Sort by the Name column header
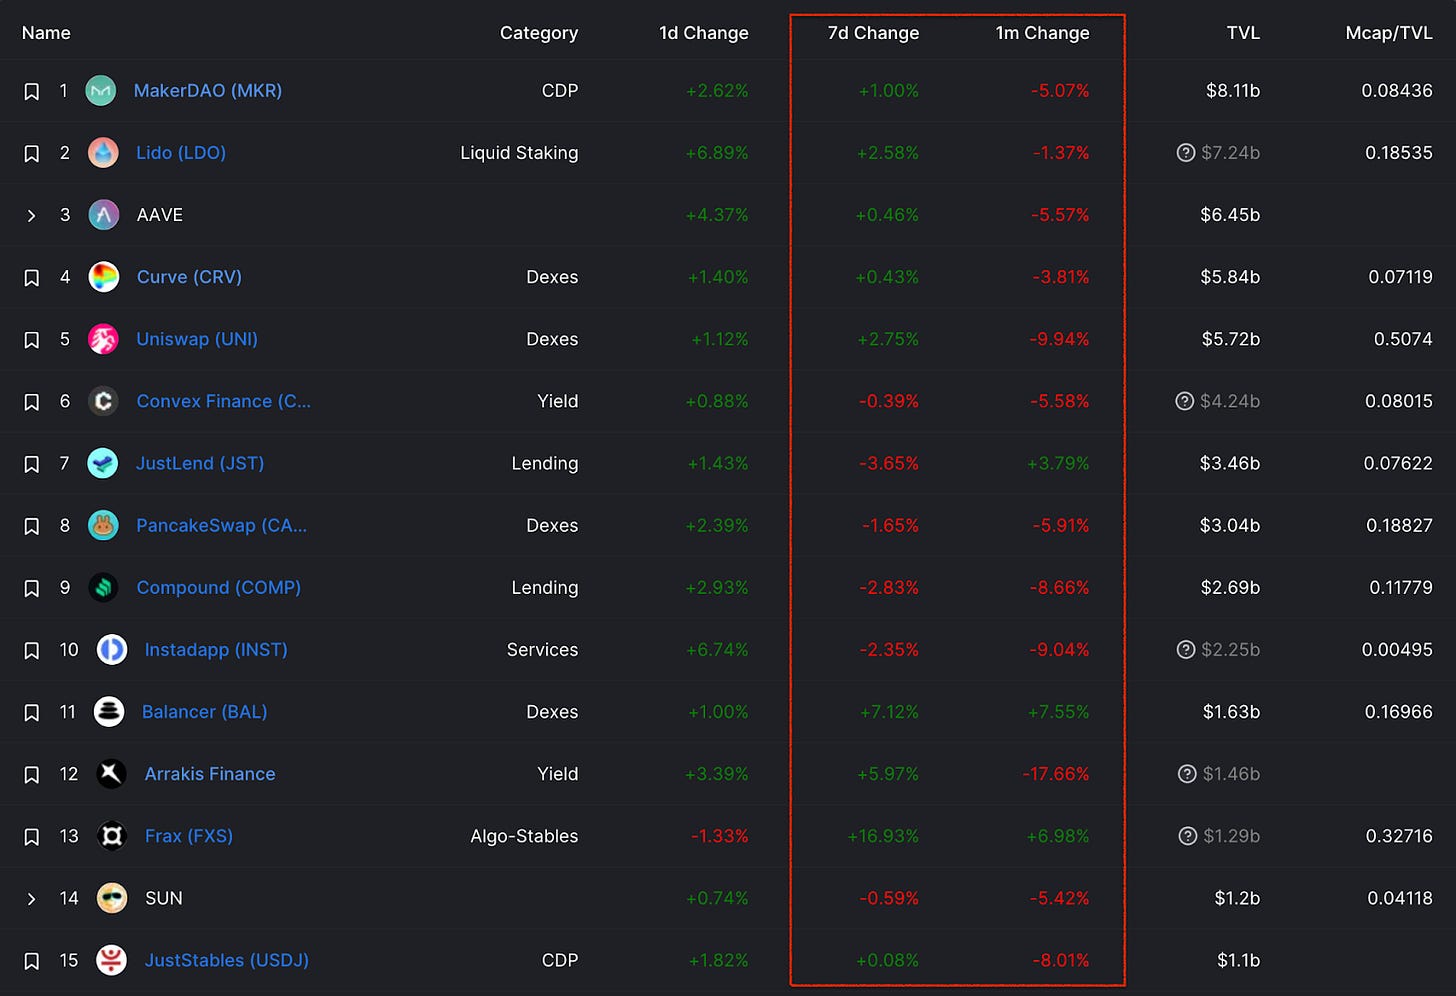 46,33
